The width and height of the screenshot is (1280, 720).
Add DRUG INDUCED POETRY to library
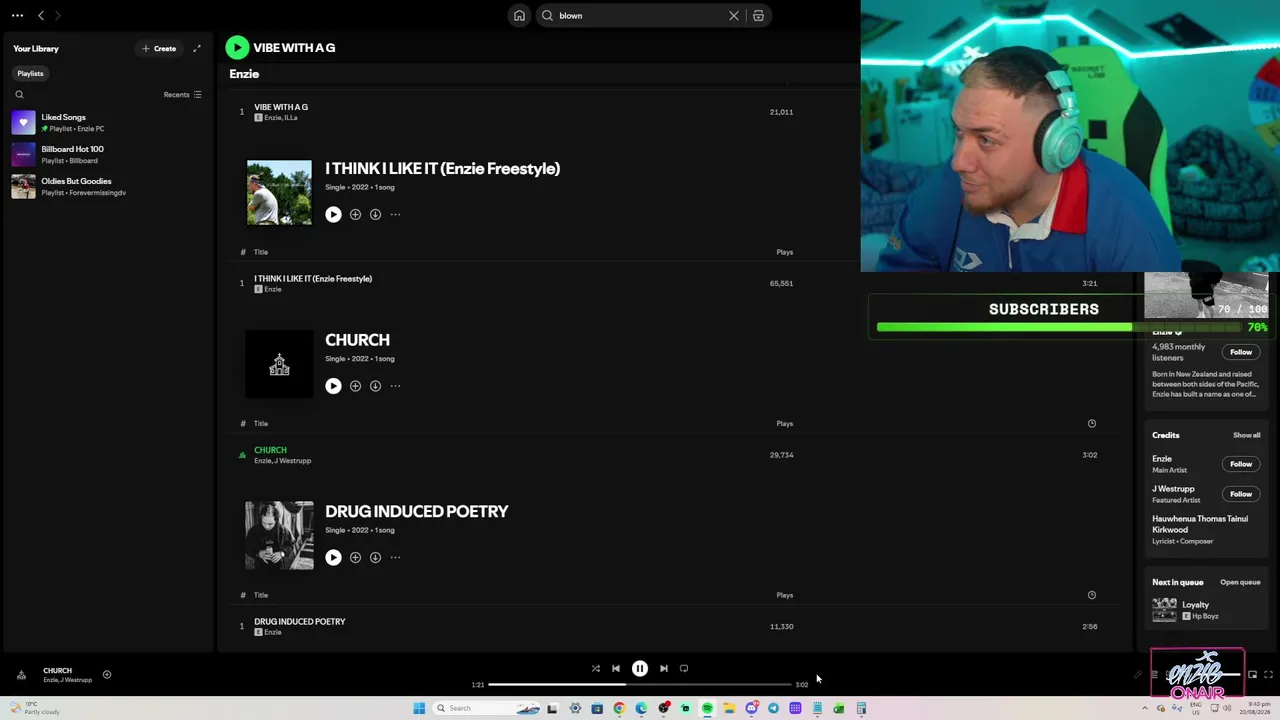tap(355, 557)
